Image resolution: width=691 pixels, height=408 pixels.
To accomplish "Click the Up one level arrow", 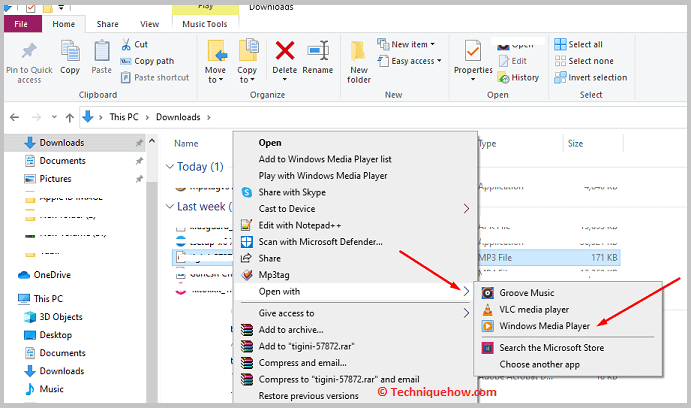I will 70,117.
